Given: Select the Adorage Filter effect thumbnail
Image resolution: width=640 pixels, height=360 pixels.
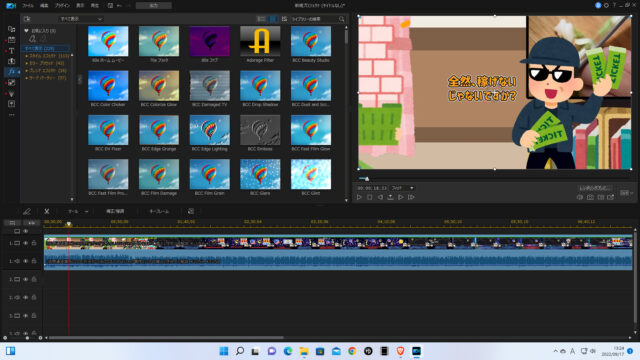Looking at the screenshot, I should (x=260, y=41).
